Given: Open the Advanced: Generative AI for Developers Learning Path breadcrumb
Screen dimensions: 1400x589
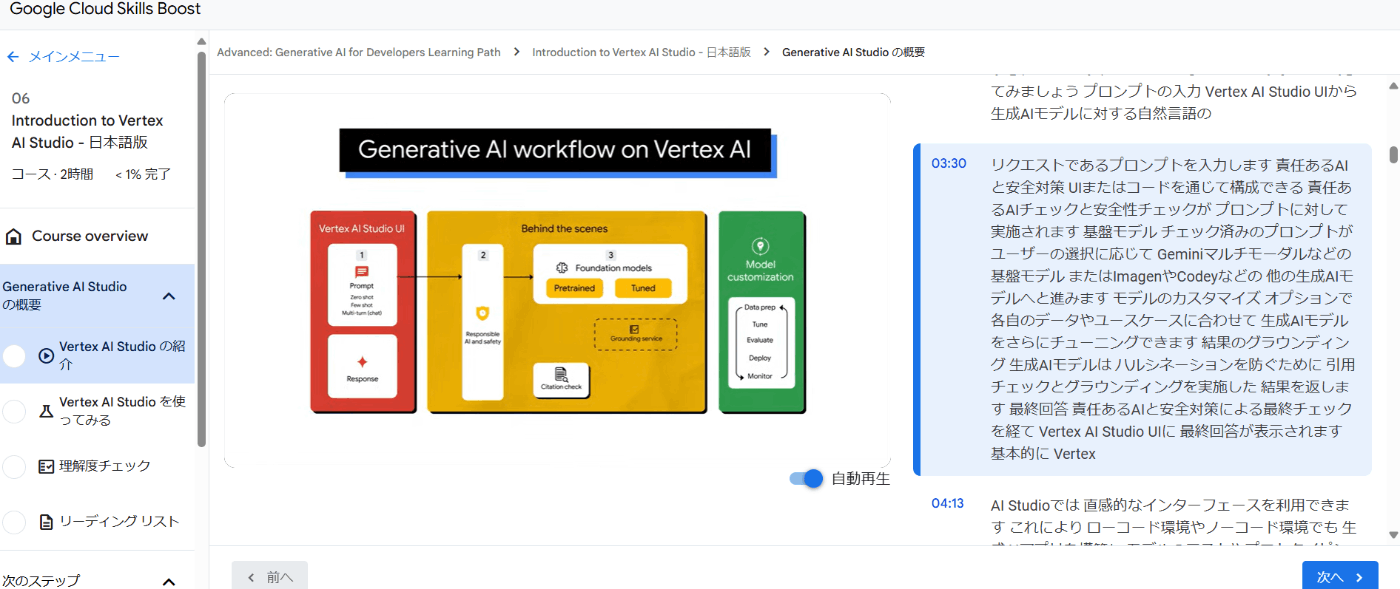Looking at the screenshot, I should (x=359, y=52).
